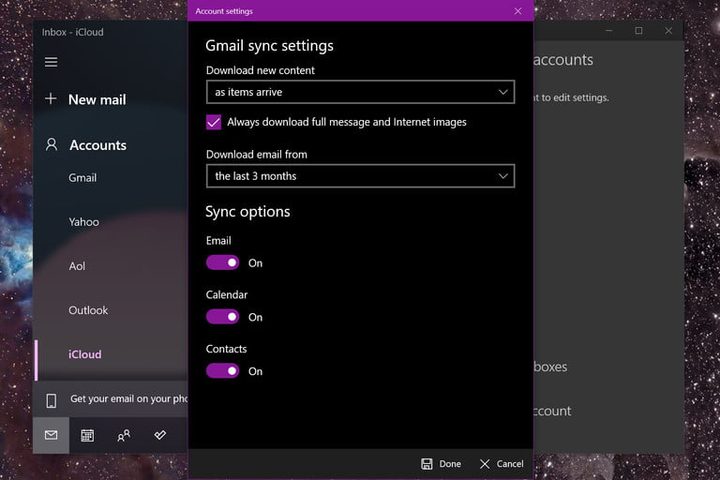Click the Accounts heading label
The image size is (720, 480).
98,145
